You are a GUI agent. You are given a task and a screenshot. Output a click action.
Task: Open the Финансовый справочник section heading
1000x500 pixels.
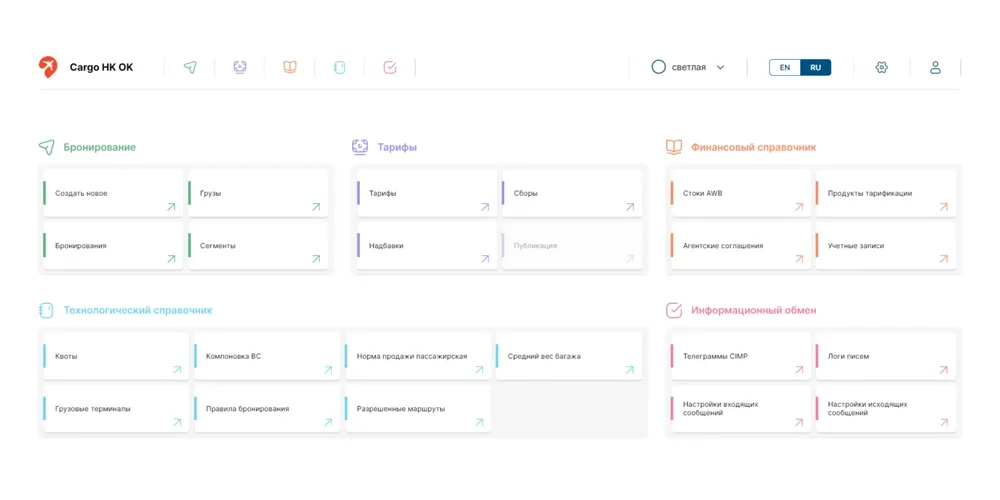click(x=752, y=147)
